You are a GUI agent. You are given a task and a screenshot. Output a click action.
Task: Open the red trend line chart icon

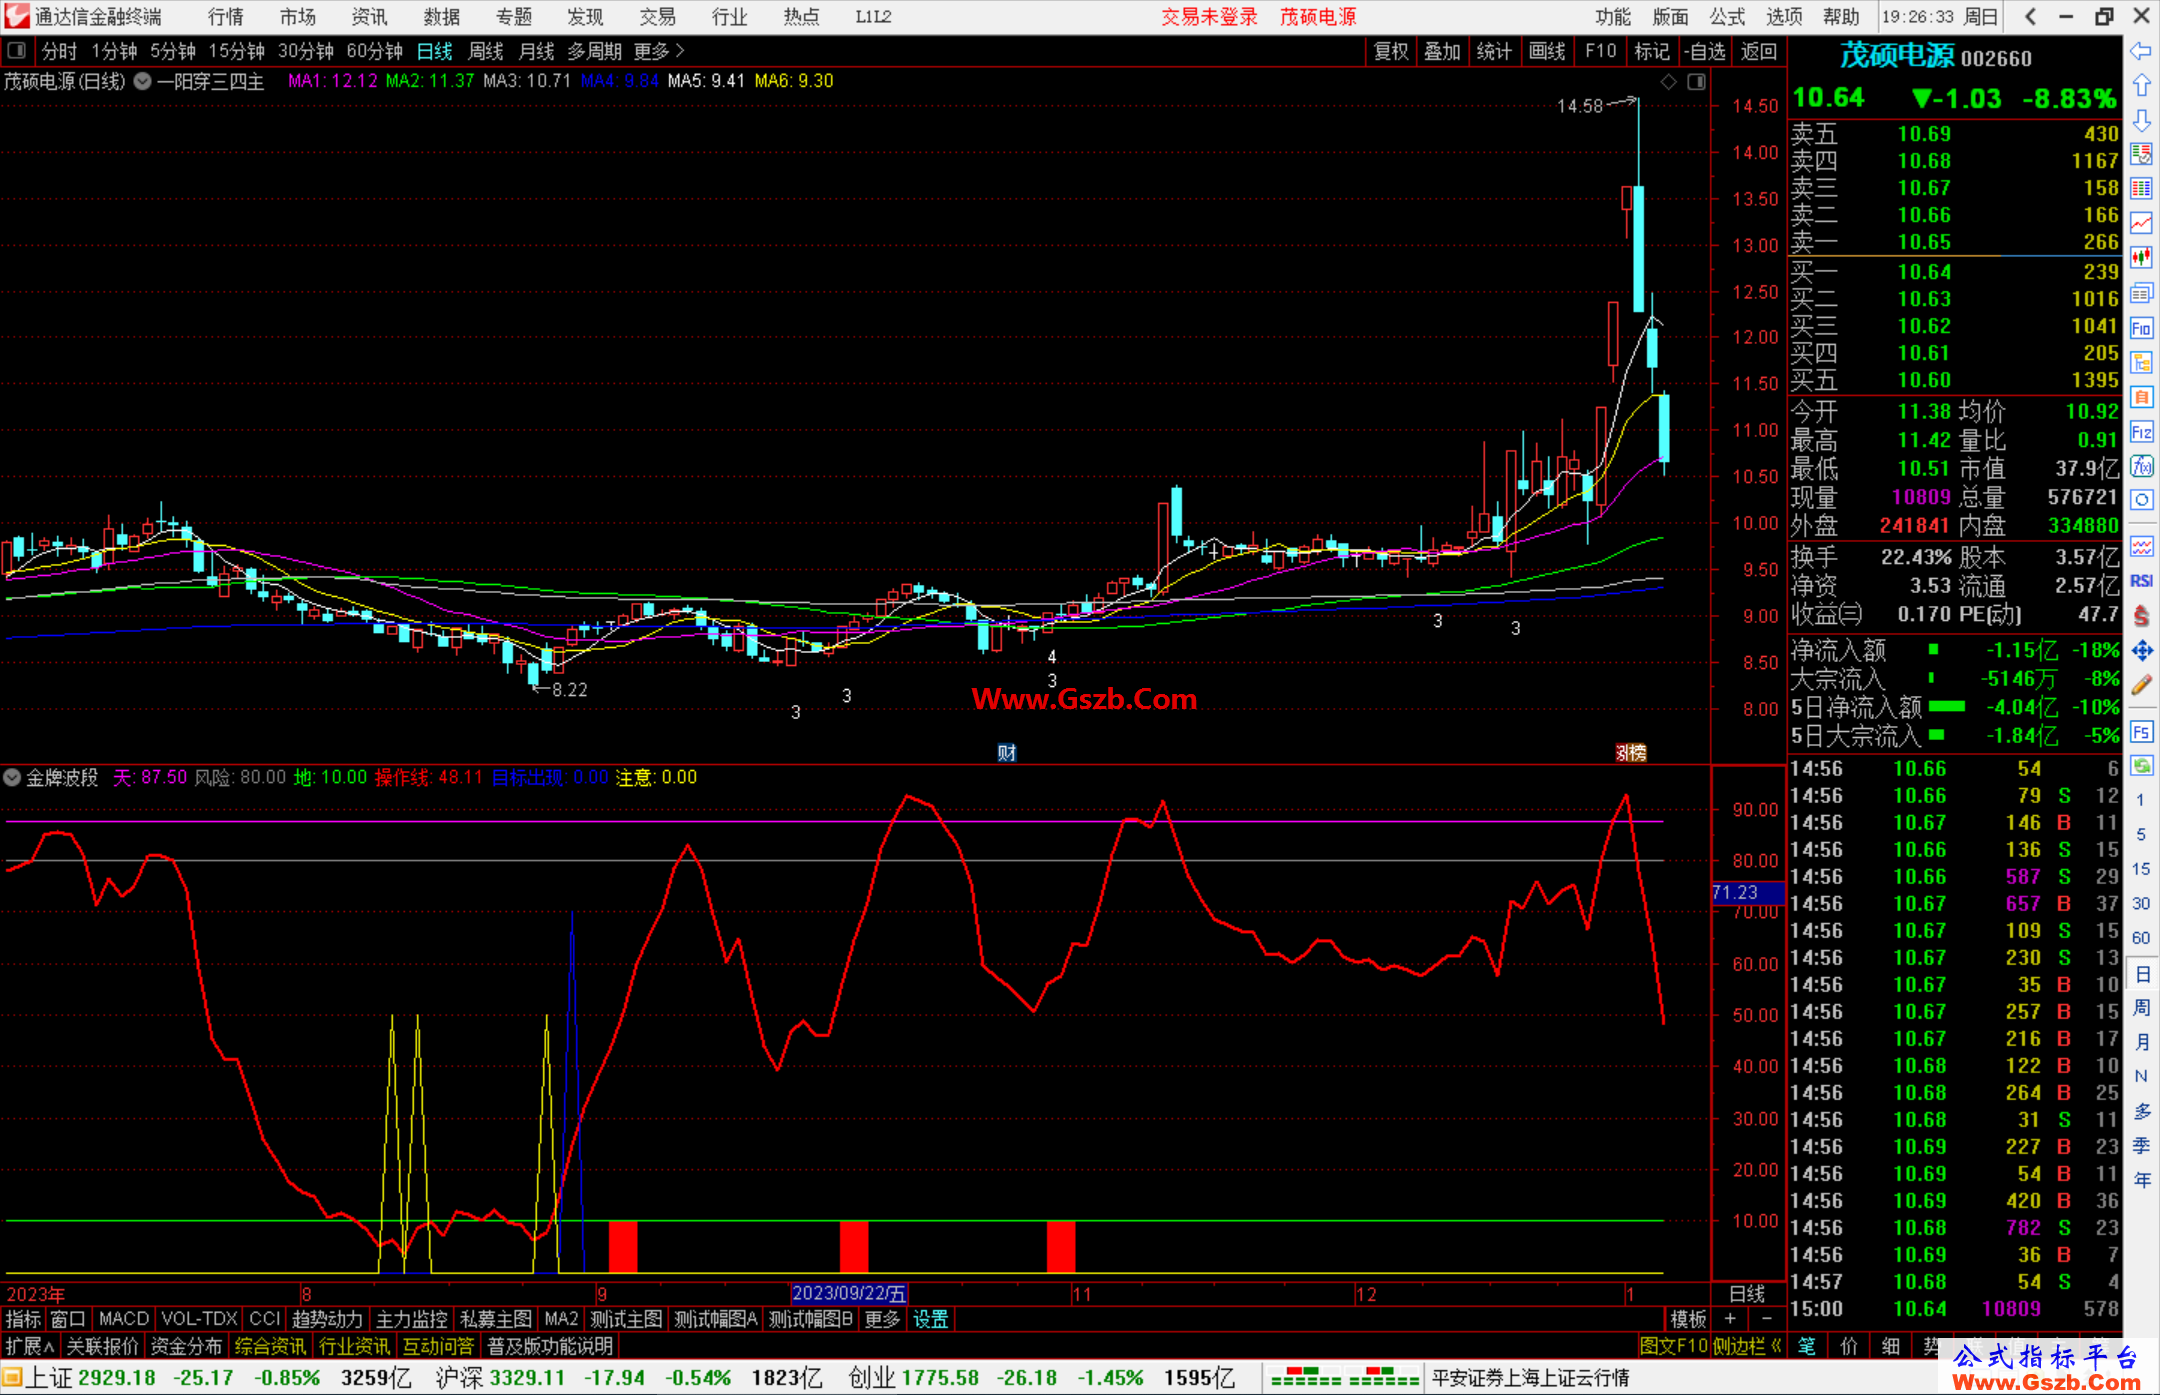click(x=2141, y=223)
